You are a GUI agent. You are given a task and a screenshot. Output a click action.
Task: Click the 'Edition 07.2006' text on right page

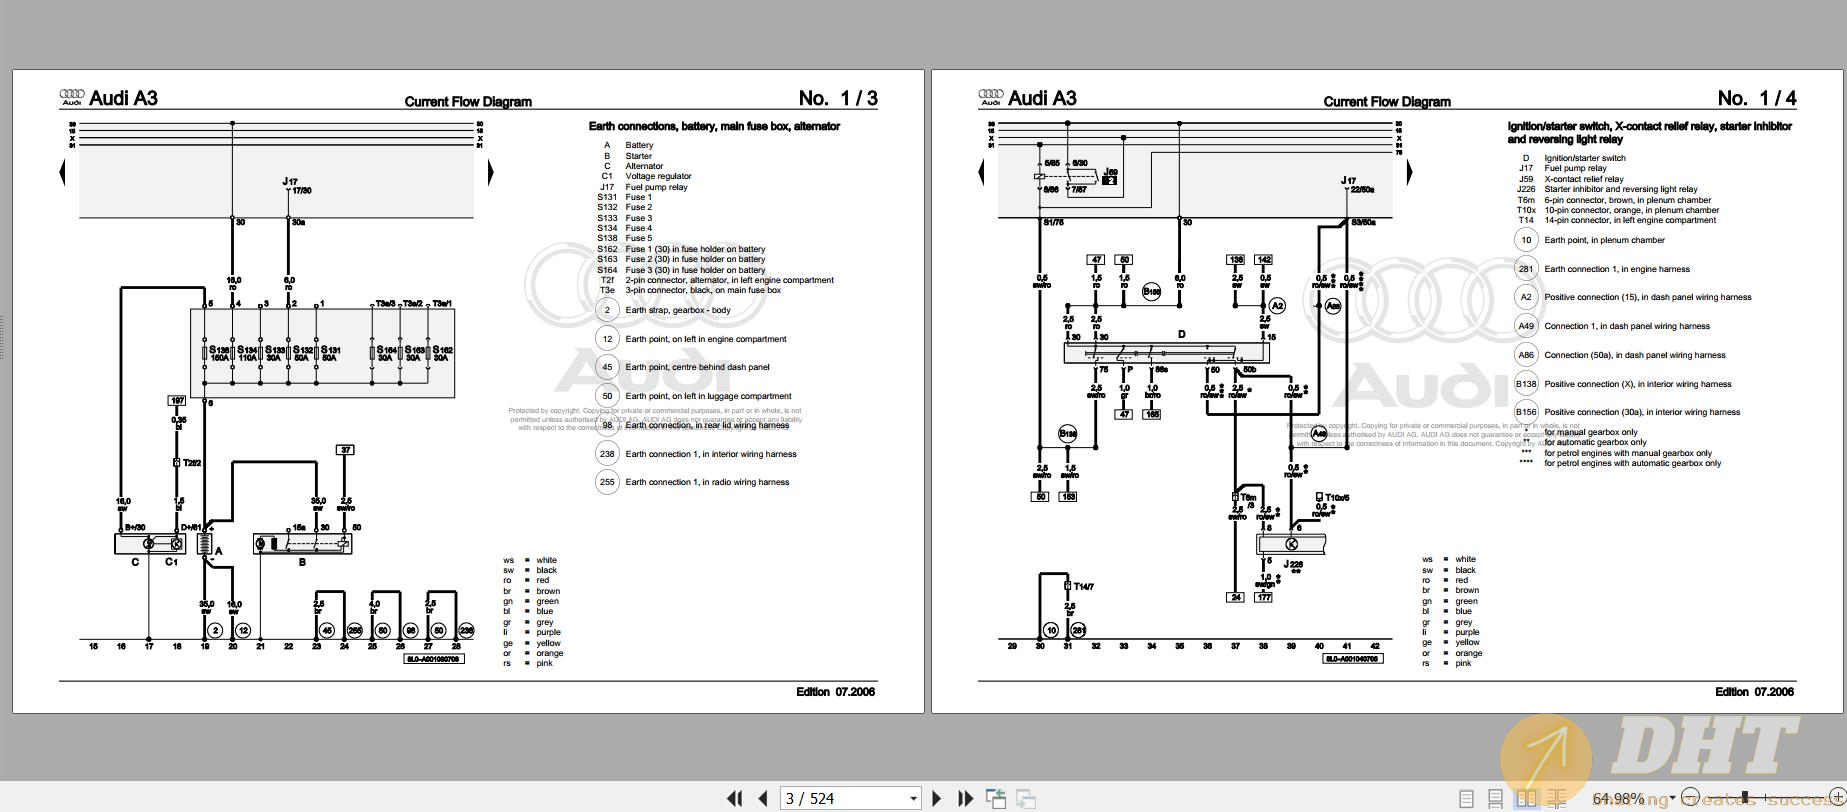[x=1754, y=692]
